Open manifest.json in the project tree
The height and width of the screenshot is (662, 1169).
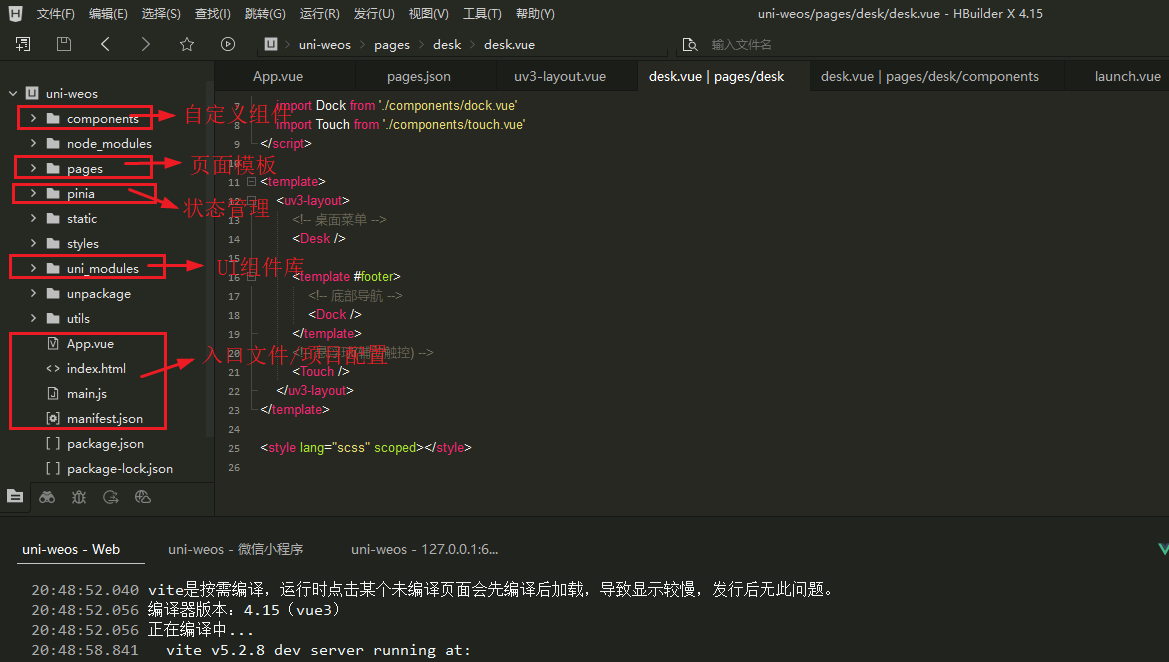pyautogui.click(x=104, y=419)
